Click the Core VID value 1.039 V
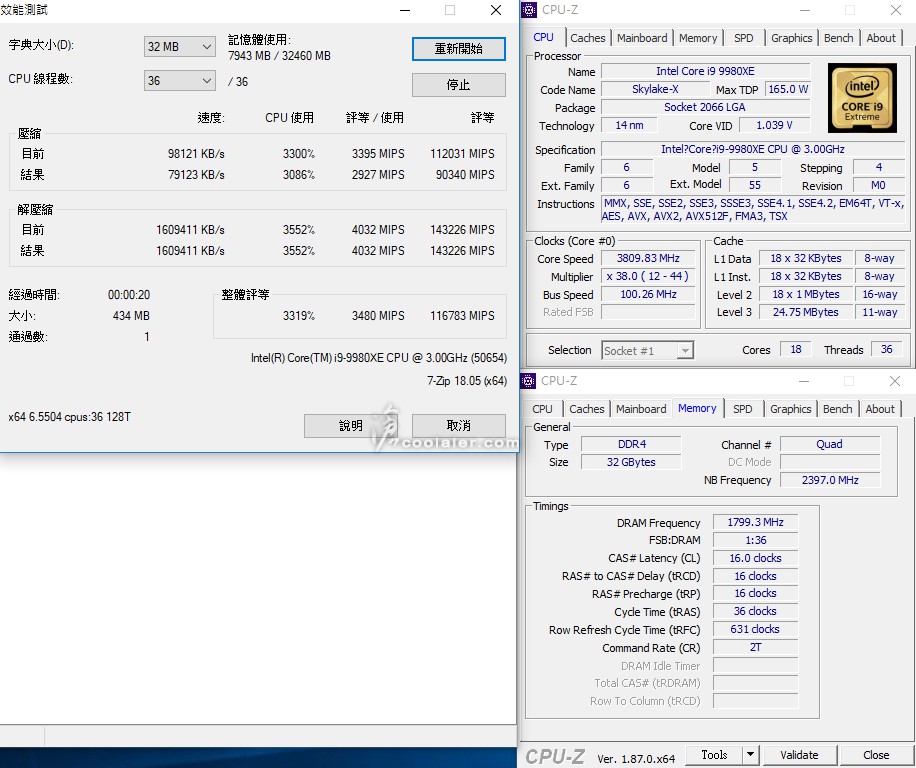Viewport: 916px width, 768px height. coord(775,125)
